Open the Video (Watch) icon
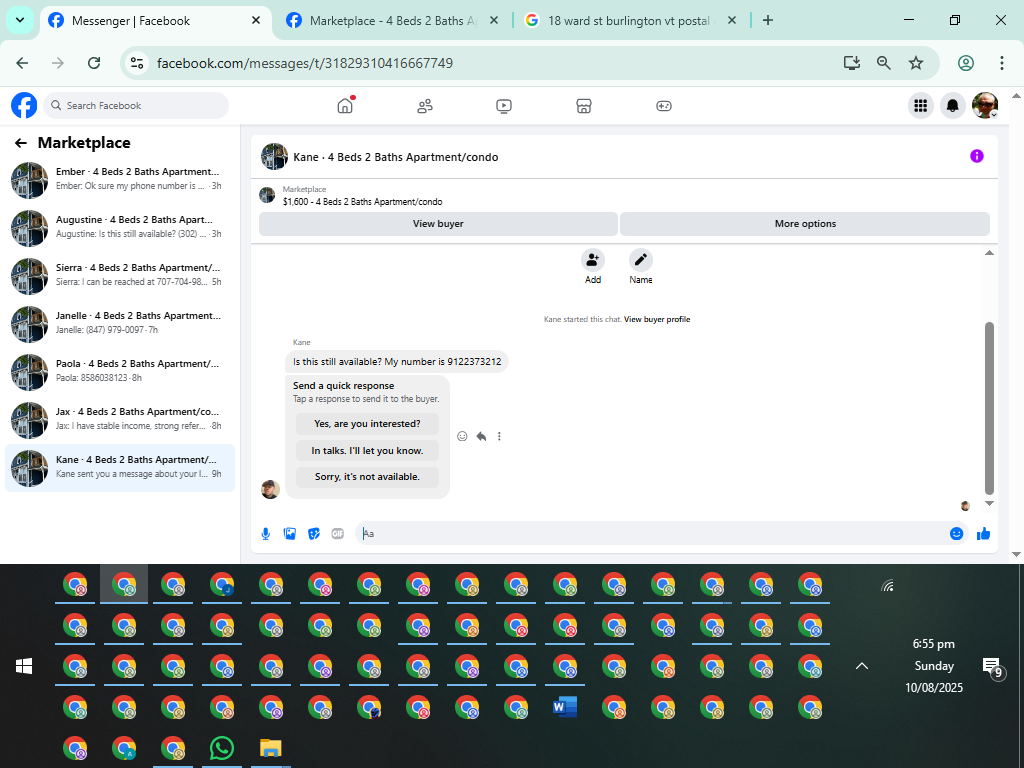Viewport: 1024px width, 768px height. click(504, 106)
